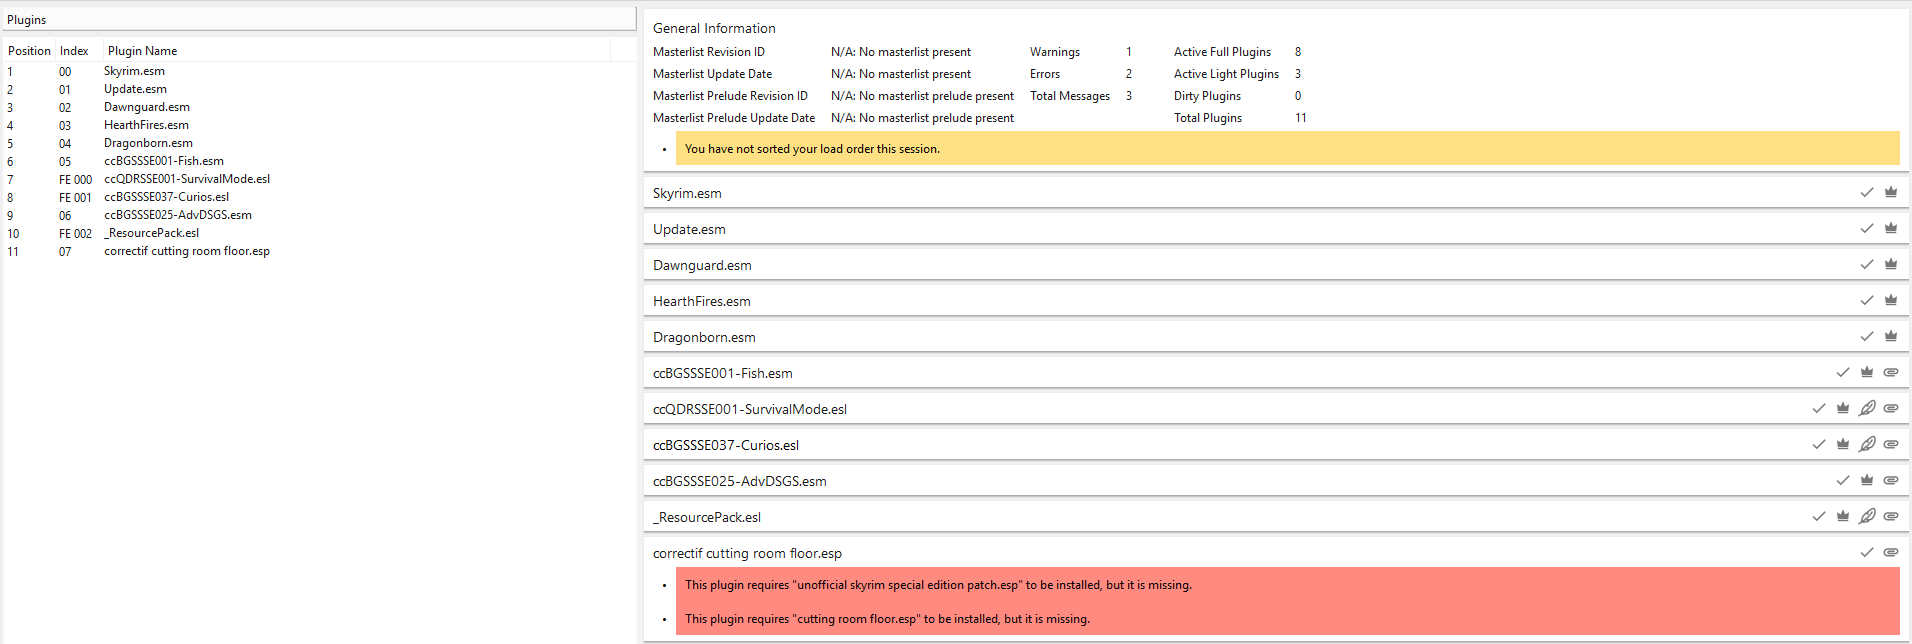Click the master crown icon on ccQDRSSE001-SurvivalMode.esl card
This screenshot has width=1912, height=644.
1843,408
